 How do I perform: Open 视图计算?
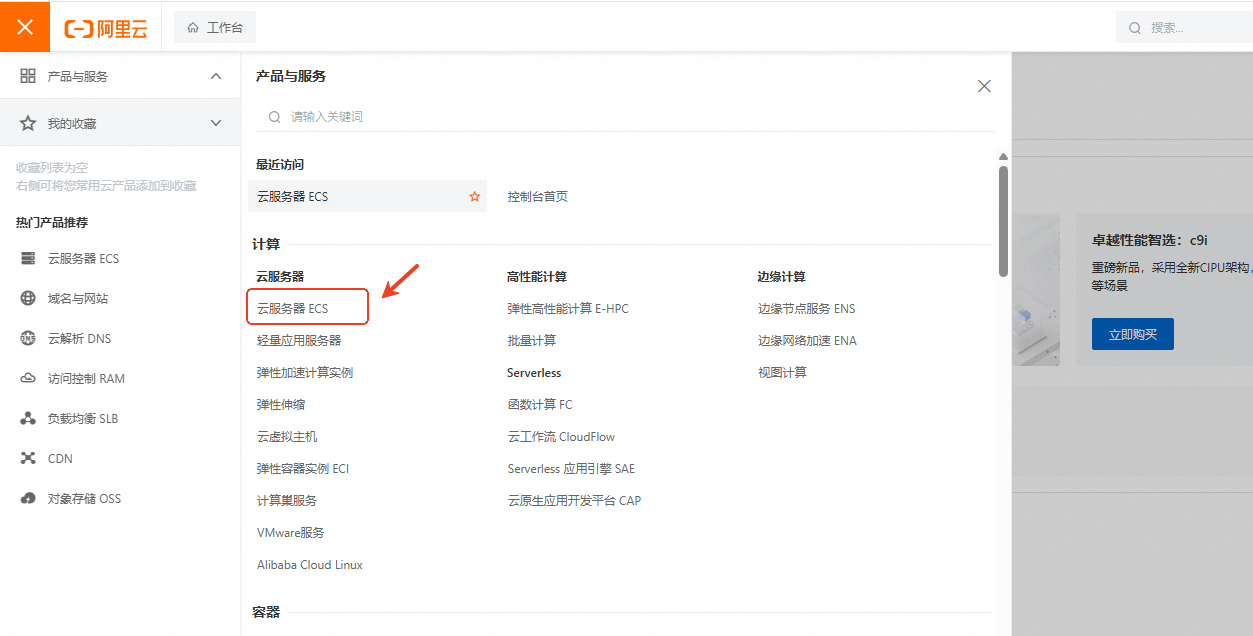tap(782, 373)
